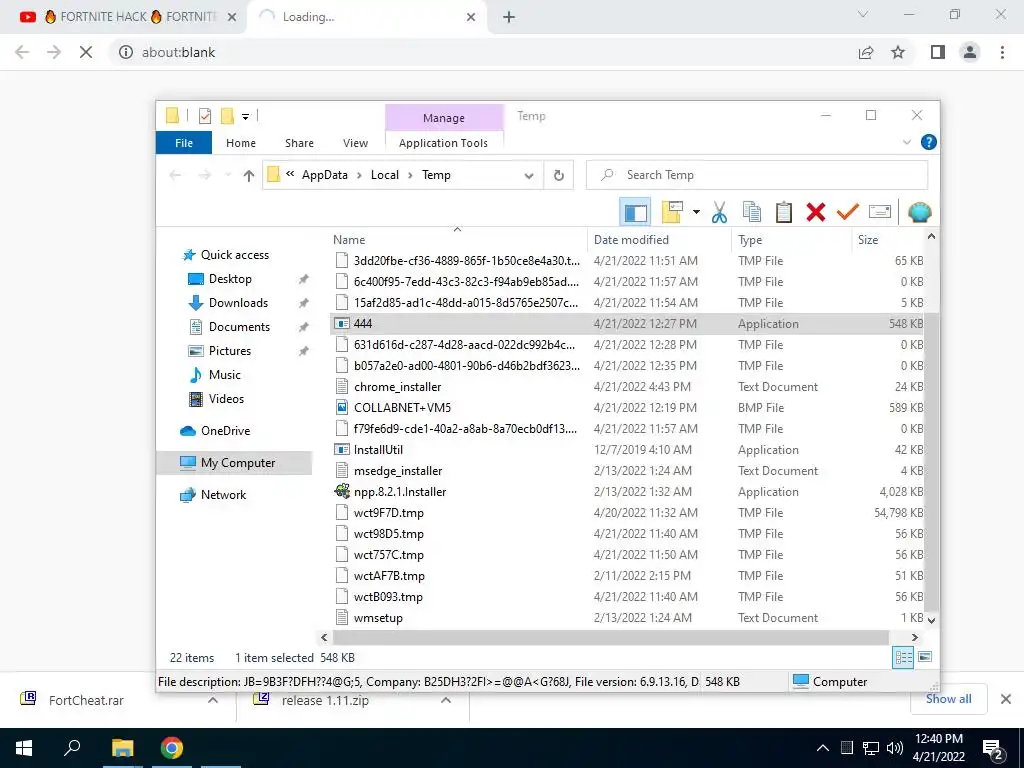
Task: Click the Up one level arrow
Action: [248, 175]
